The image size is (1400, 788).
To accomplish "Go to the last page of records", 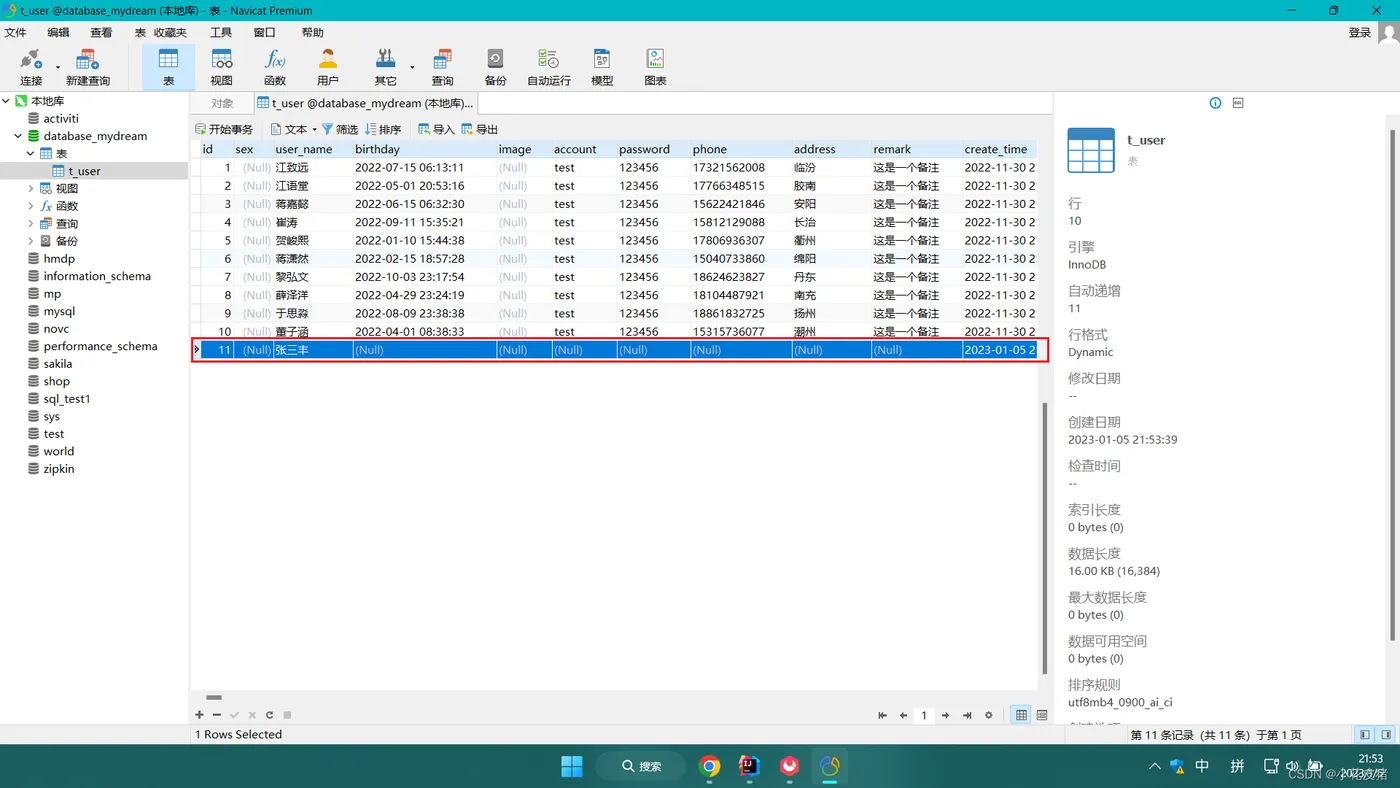I will 967,715.
